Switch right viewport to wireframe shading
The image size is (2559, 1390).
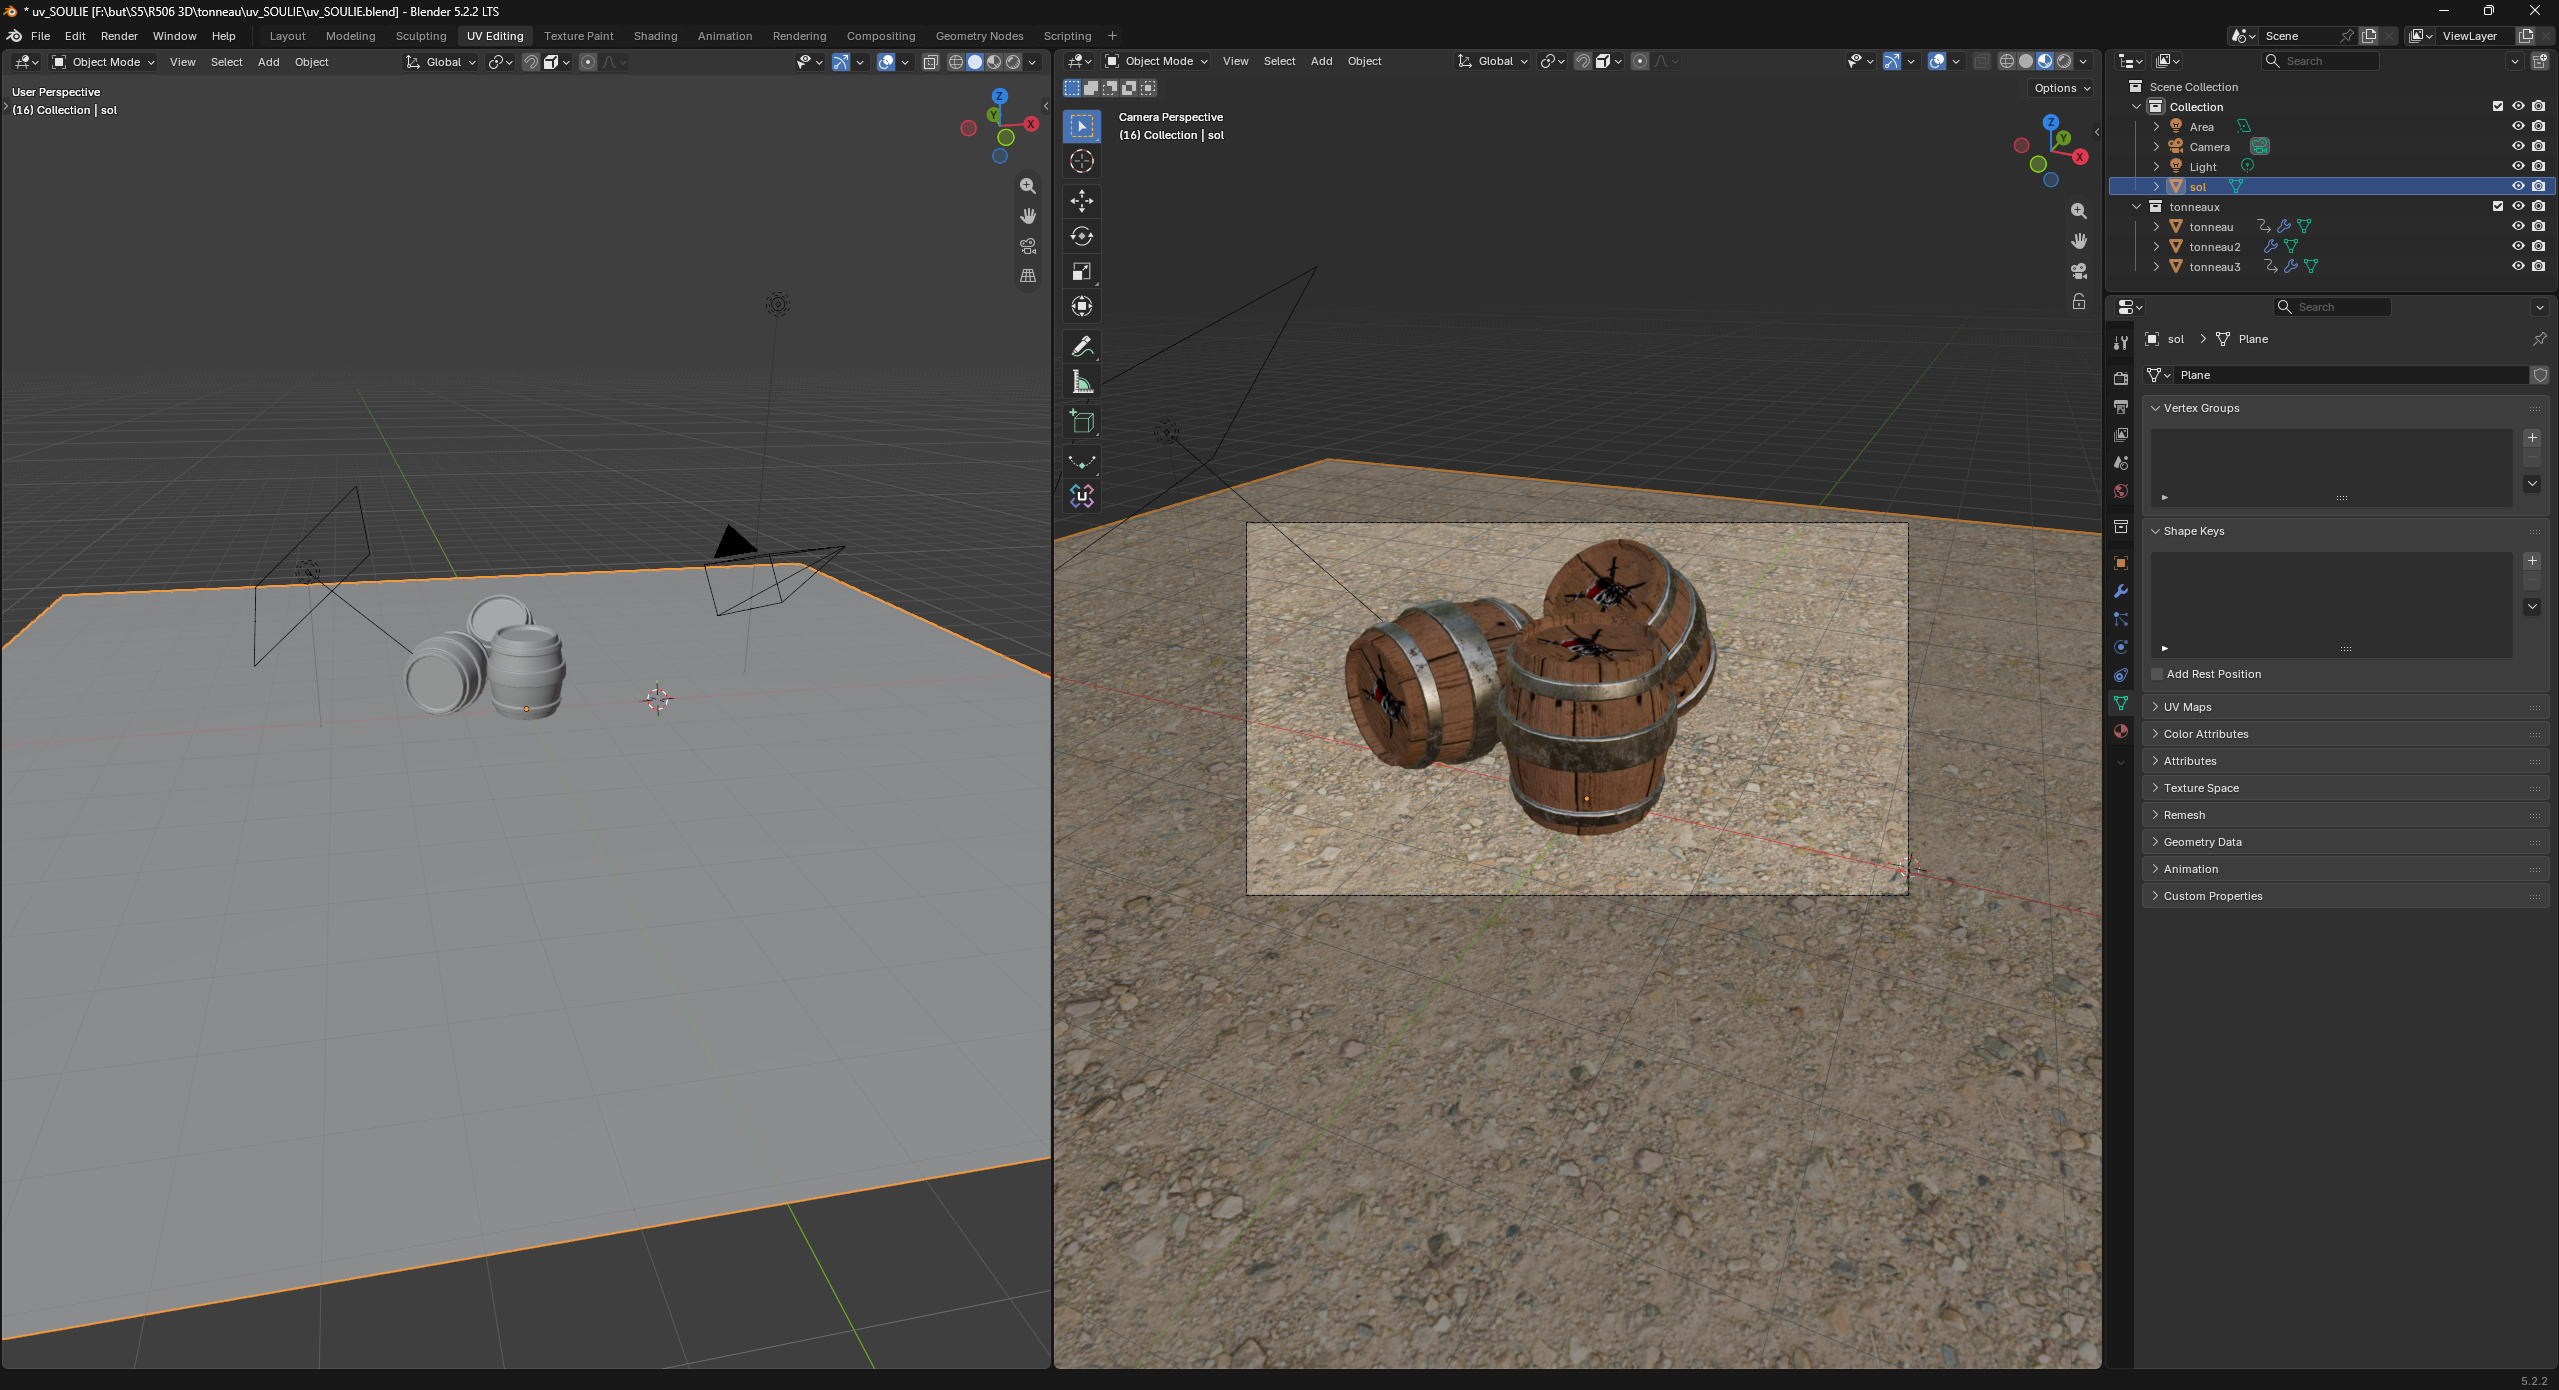point(2006,61)
